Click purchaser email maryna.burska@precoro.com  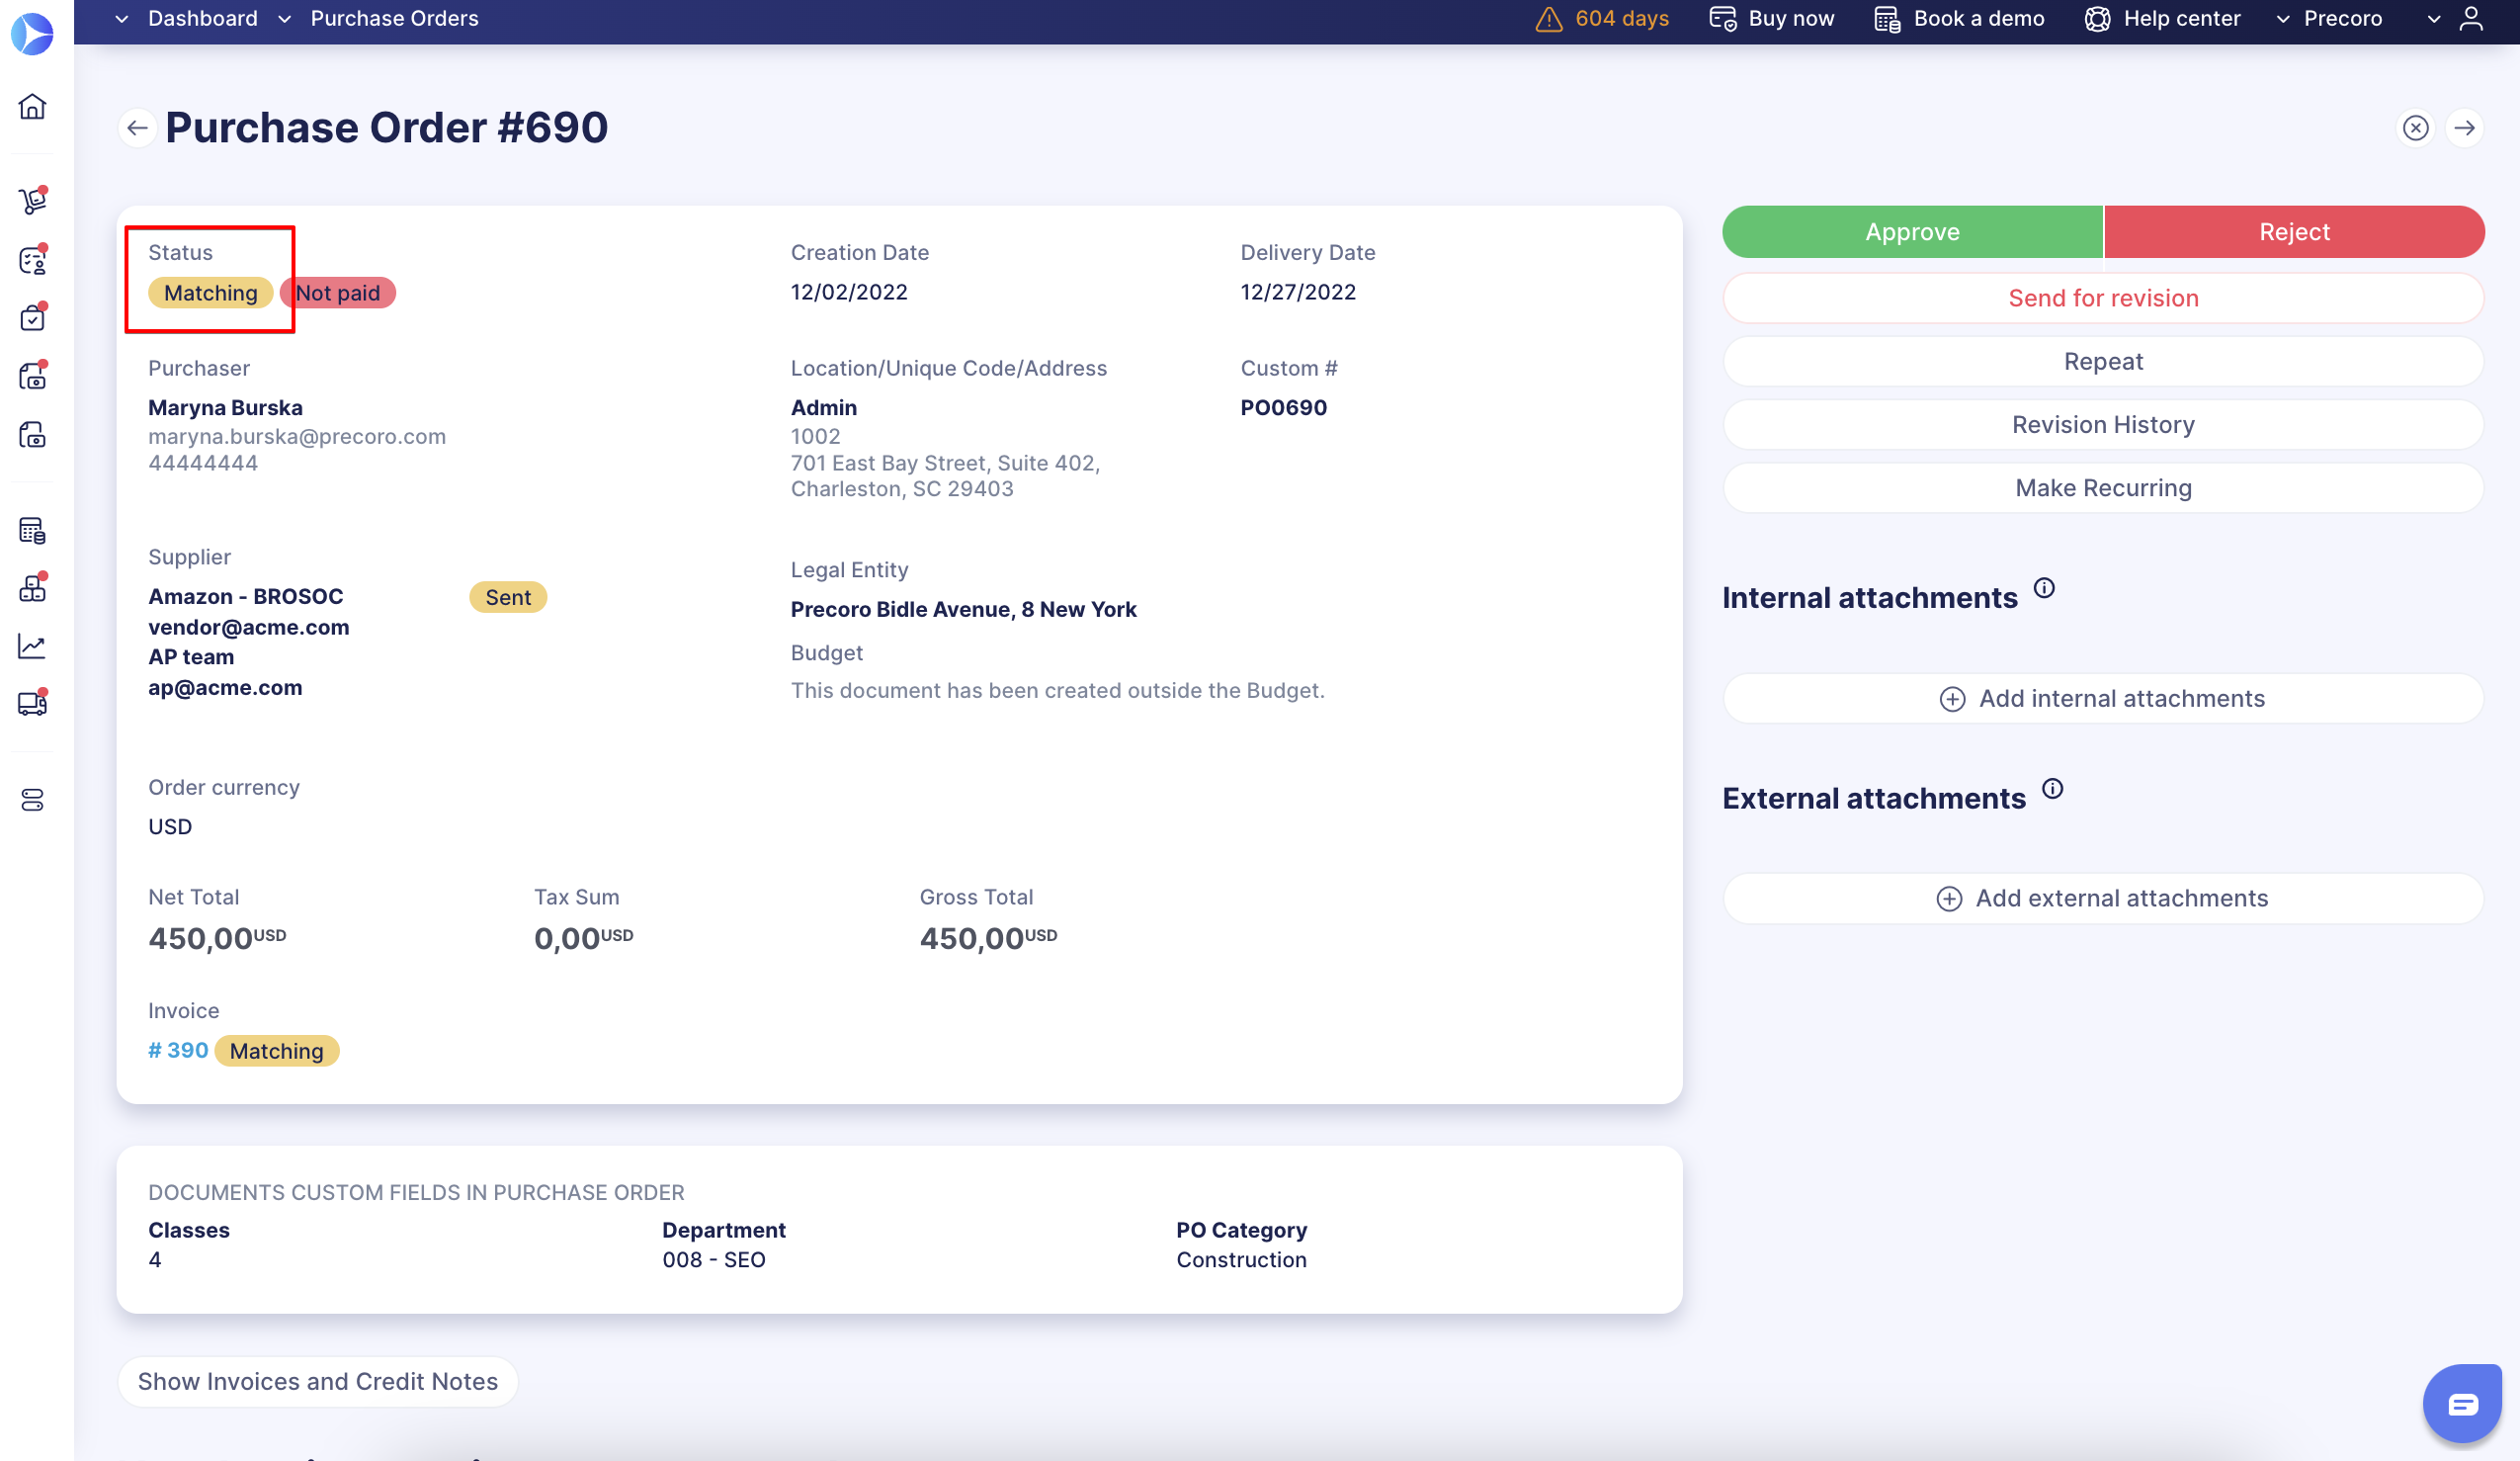[x=297, y=437]
